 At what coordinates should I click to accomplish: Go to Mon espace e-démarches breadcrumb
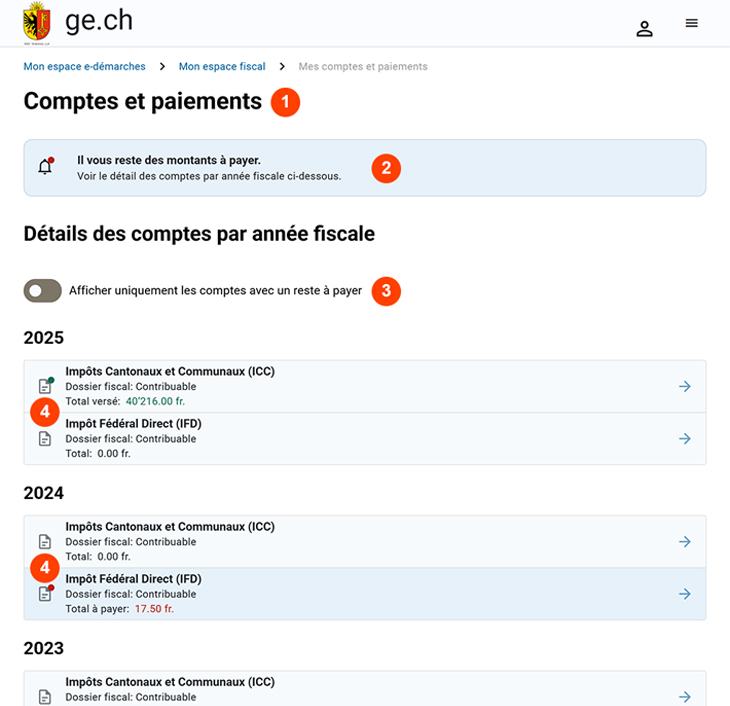(84, 67)
